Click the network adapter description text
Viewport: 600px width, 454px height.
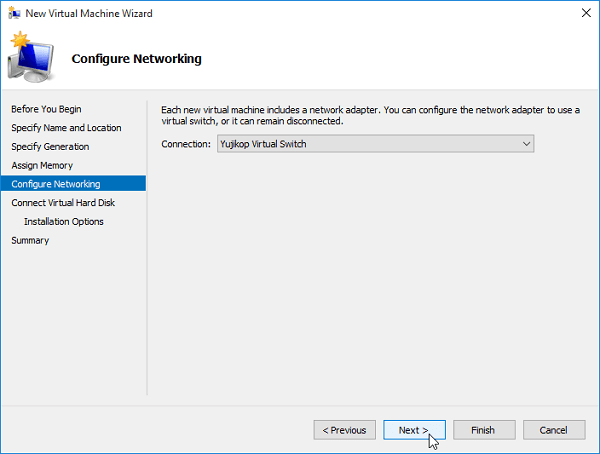370,116
